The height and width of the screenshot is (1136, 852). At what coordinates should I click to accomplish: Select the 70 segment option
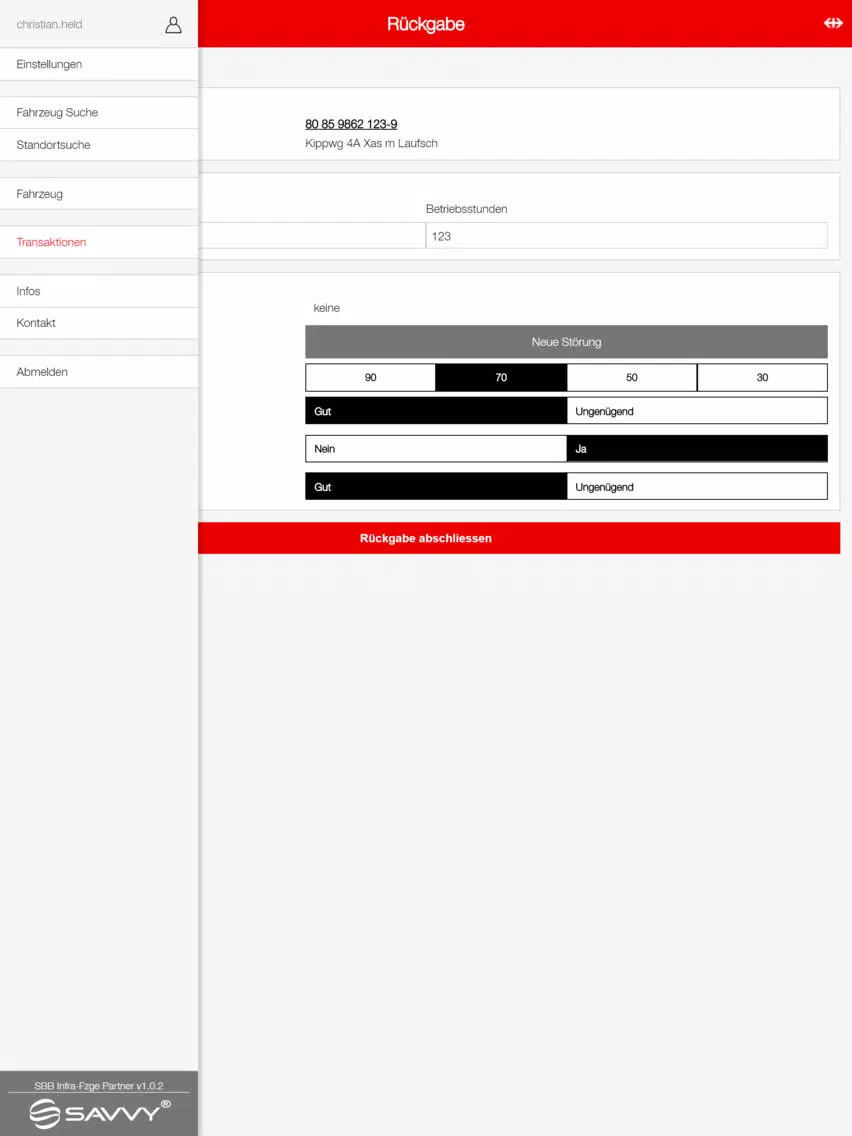tap(501, 377)
